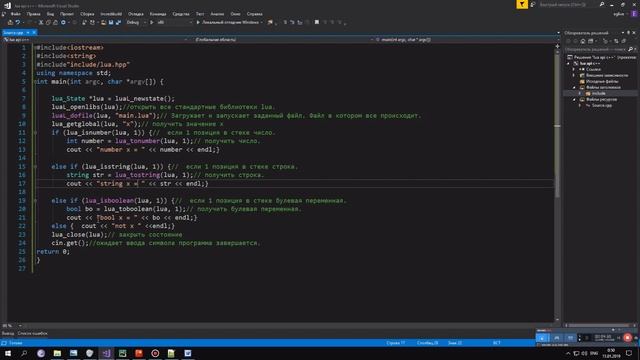640x360 pixels.
Task: Open the Справка menu
Action: point(255,14)
